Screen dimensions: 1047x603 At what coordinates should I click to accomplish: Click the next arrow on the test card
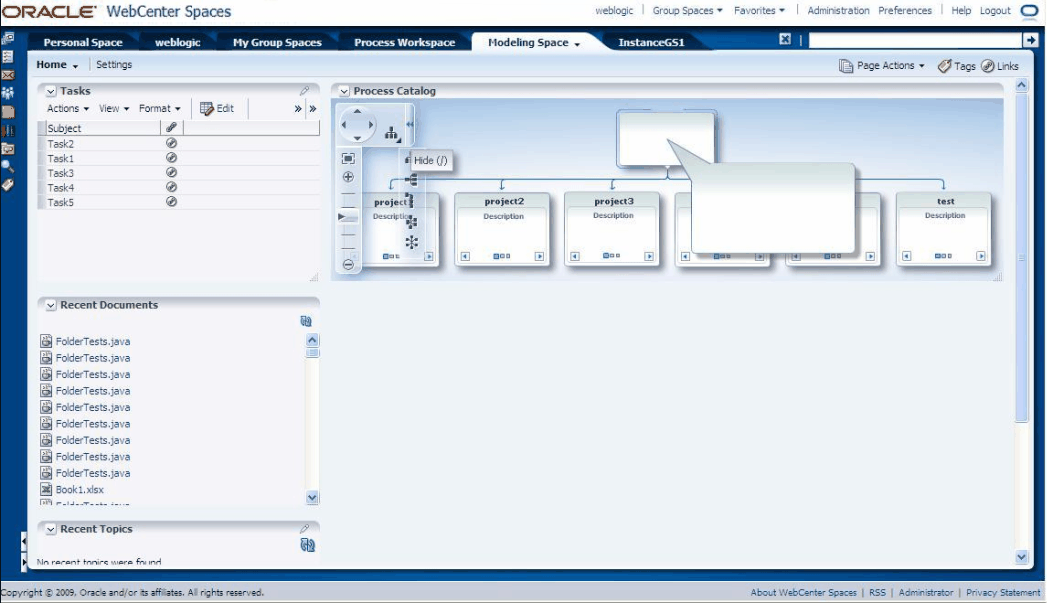981,256
